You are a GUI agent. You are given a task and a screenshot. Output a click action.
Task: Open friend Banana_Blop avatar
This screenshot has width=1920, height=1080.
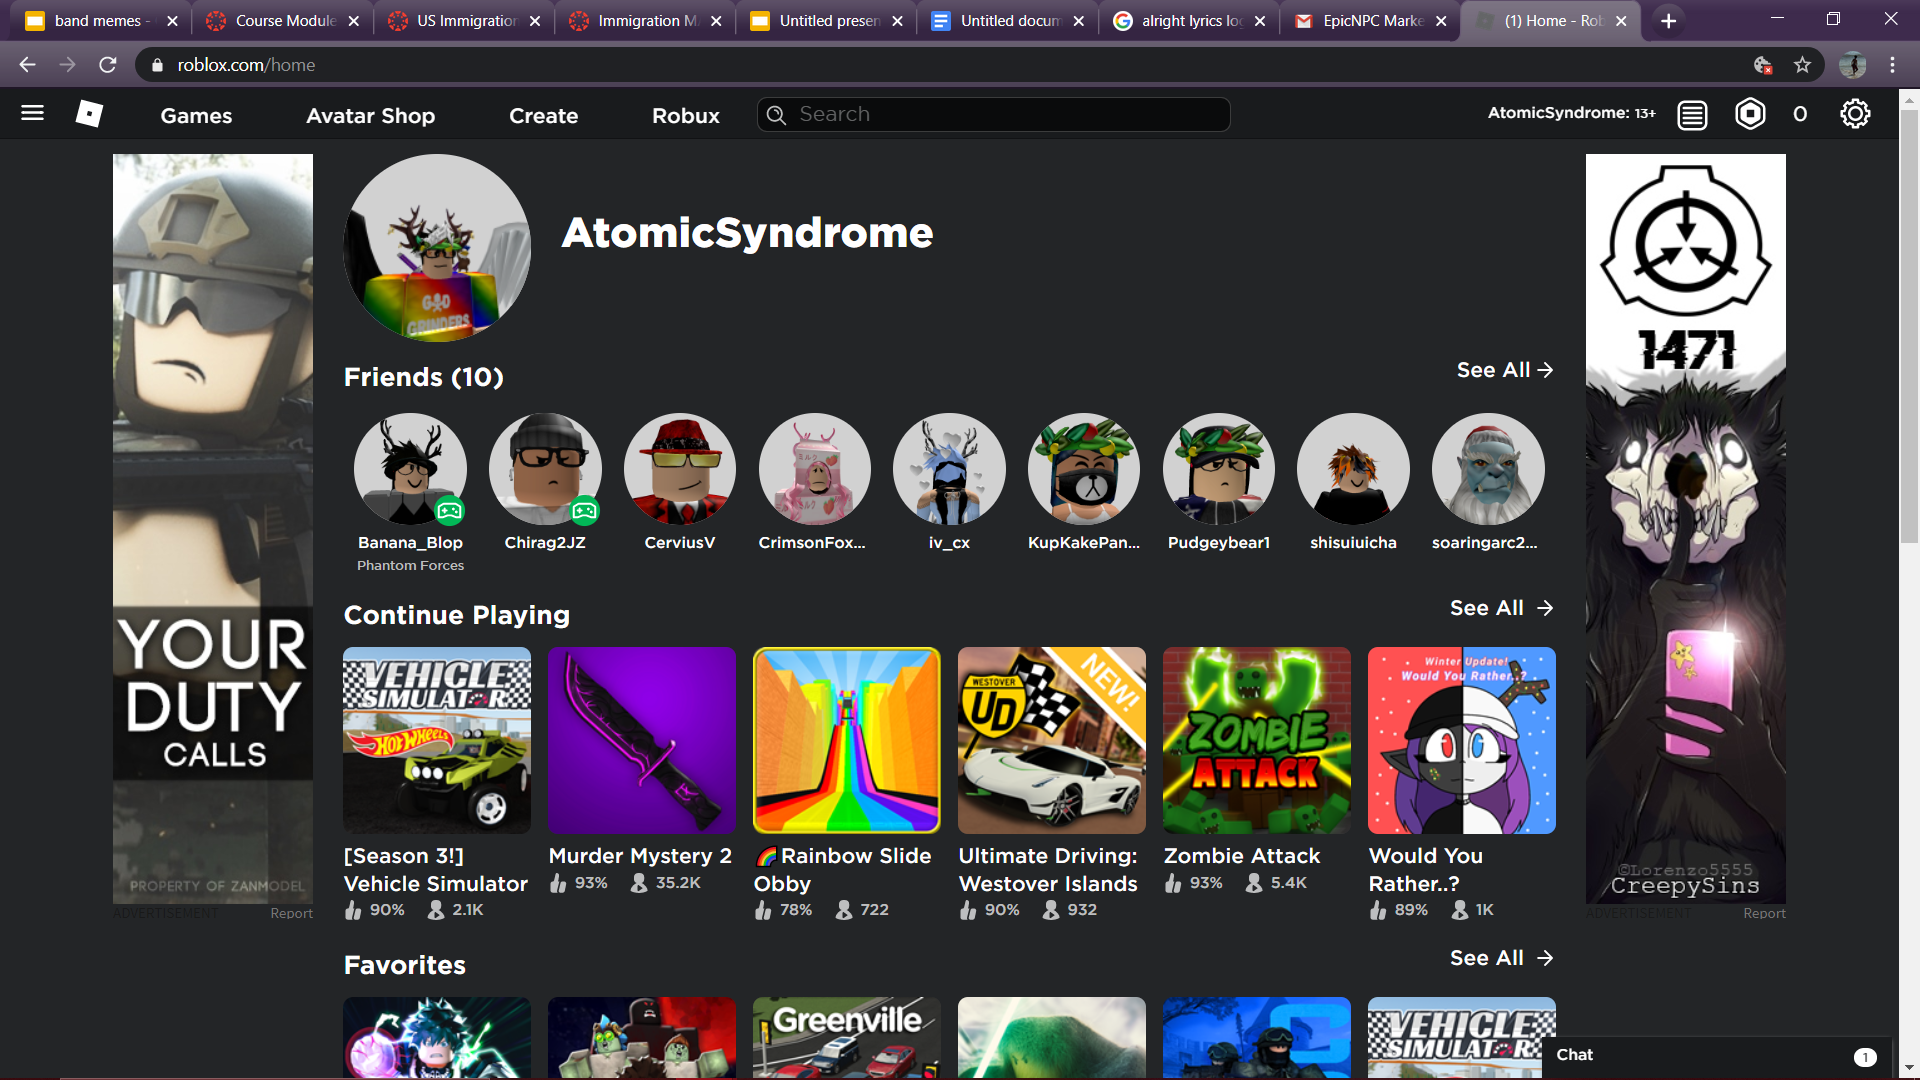pos(410,469)
